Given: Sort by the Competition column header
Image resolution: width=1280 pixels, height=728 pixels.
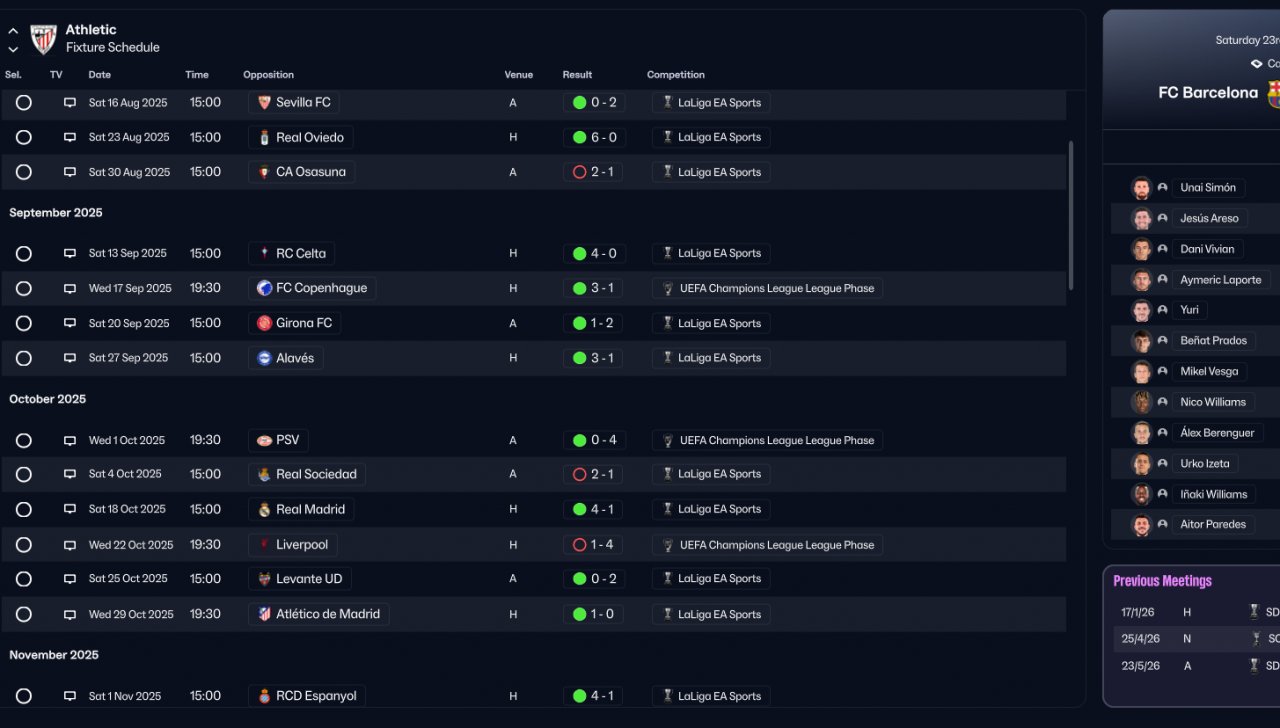Looking at the screenshot, I should coord(675,75).
